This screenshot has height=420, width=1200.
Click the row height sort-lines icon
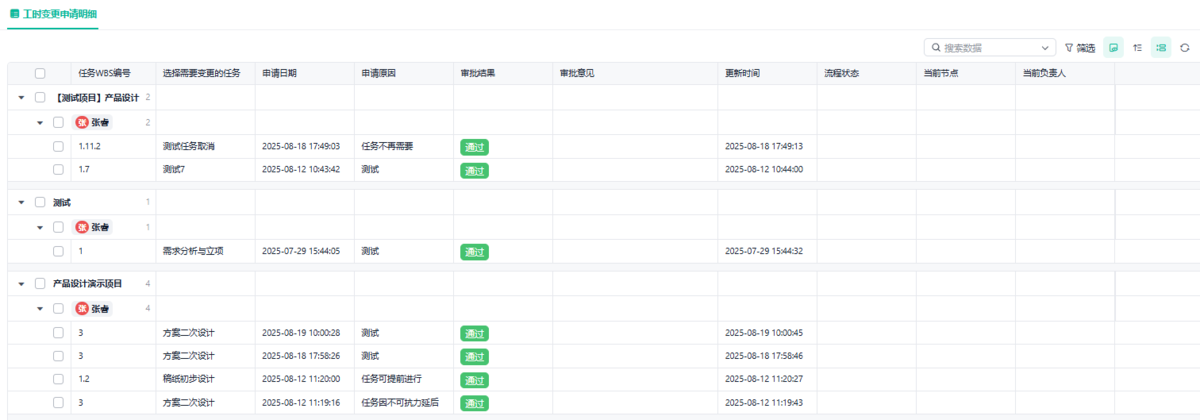[1137, 47]
